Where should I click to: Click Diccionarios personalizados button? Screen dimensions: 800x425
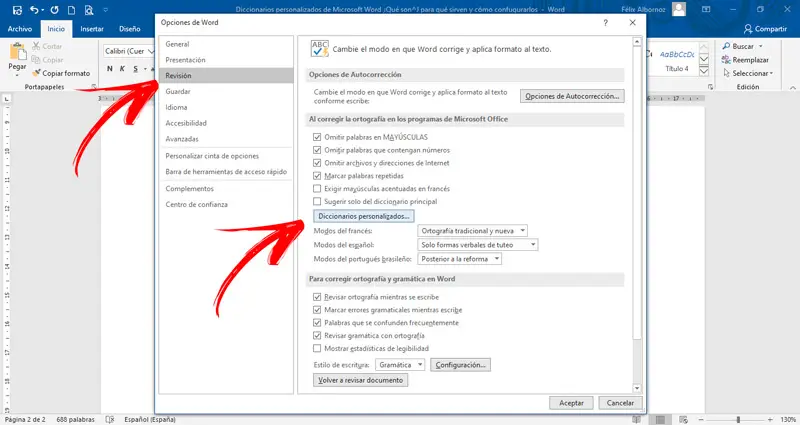click(364, 216)
